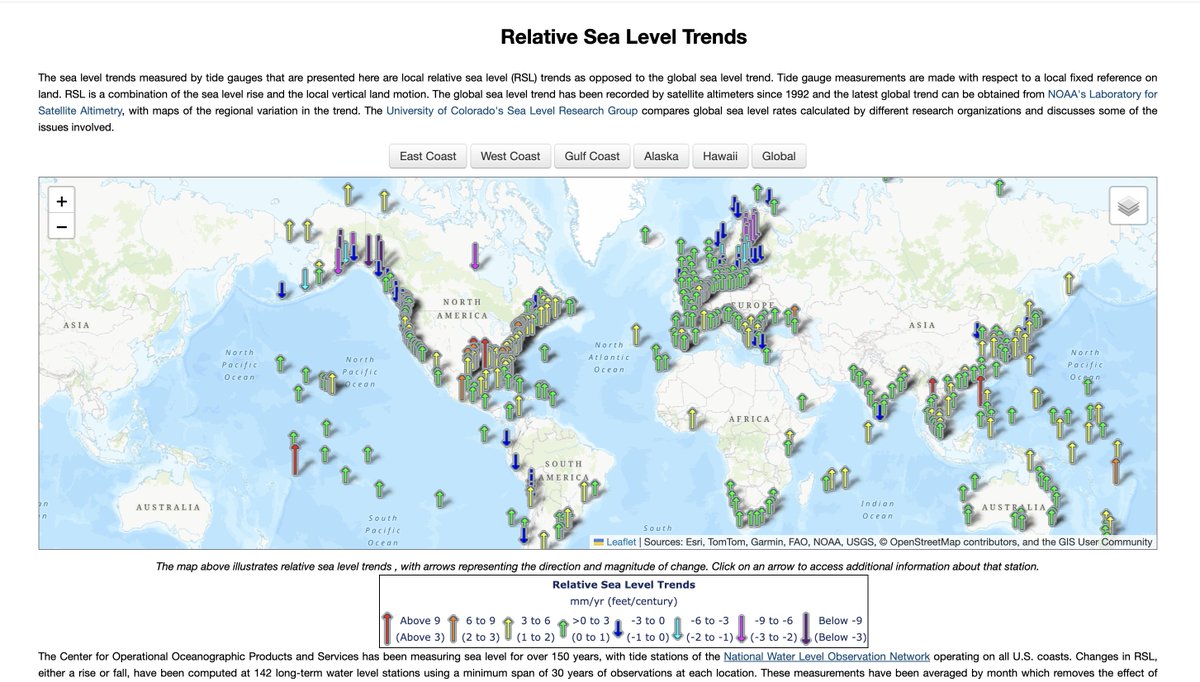Click the '6 to 9' legend label
The width and height of the screenshot is (1200, 682).
482,620
